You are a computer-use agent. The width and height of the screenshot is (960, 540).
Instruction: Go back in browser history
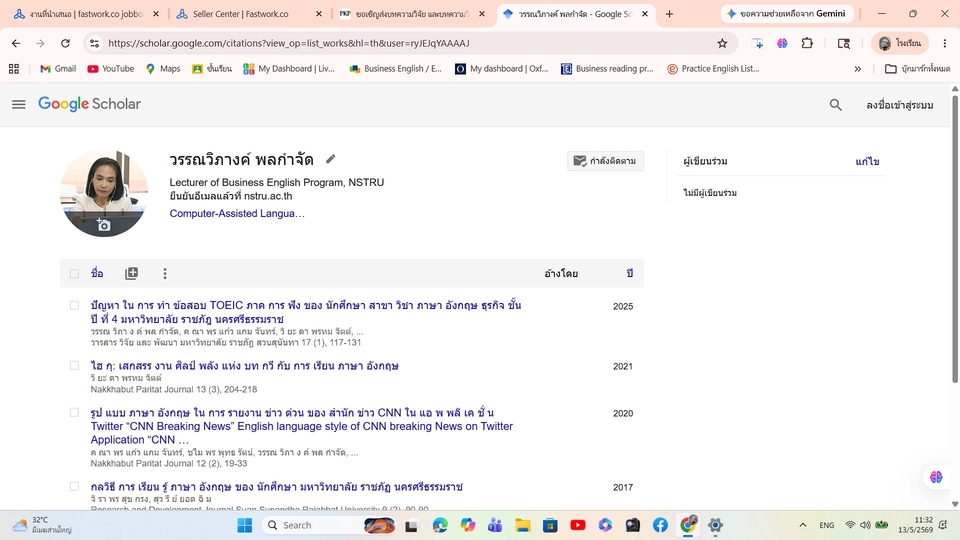click(x=16, y=43)
